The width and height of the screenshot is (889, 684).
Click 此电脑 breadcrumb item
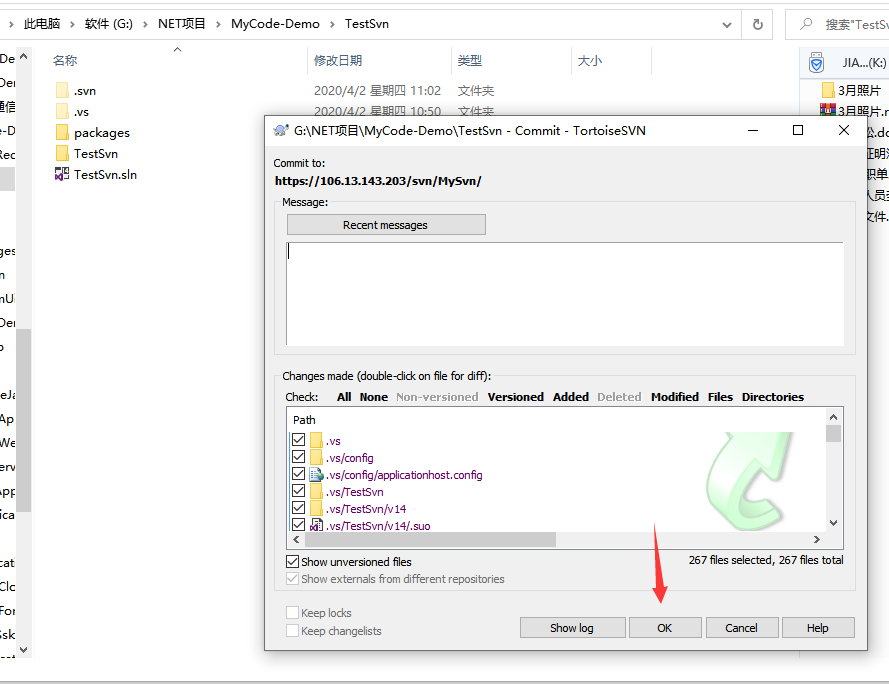[x=42, y=24]
